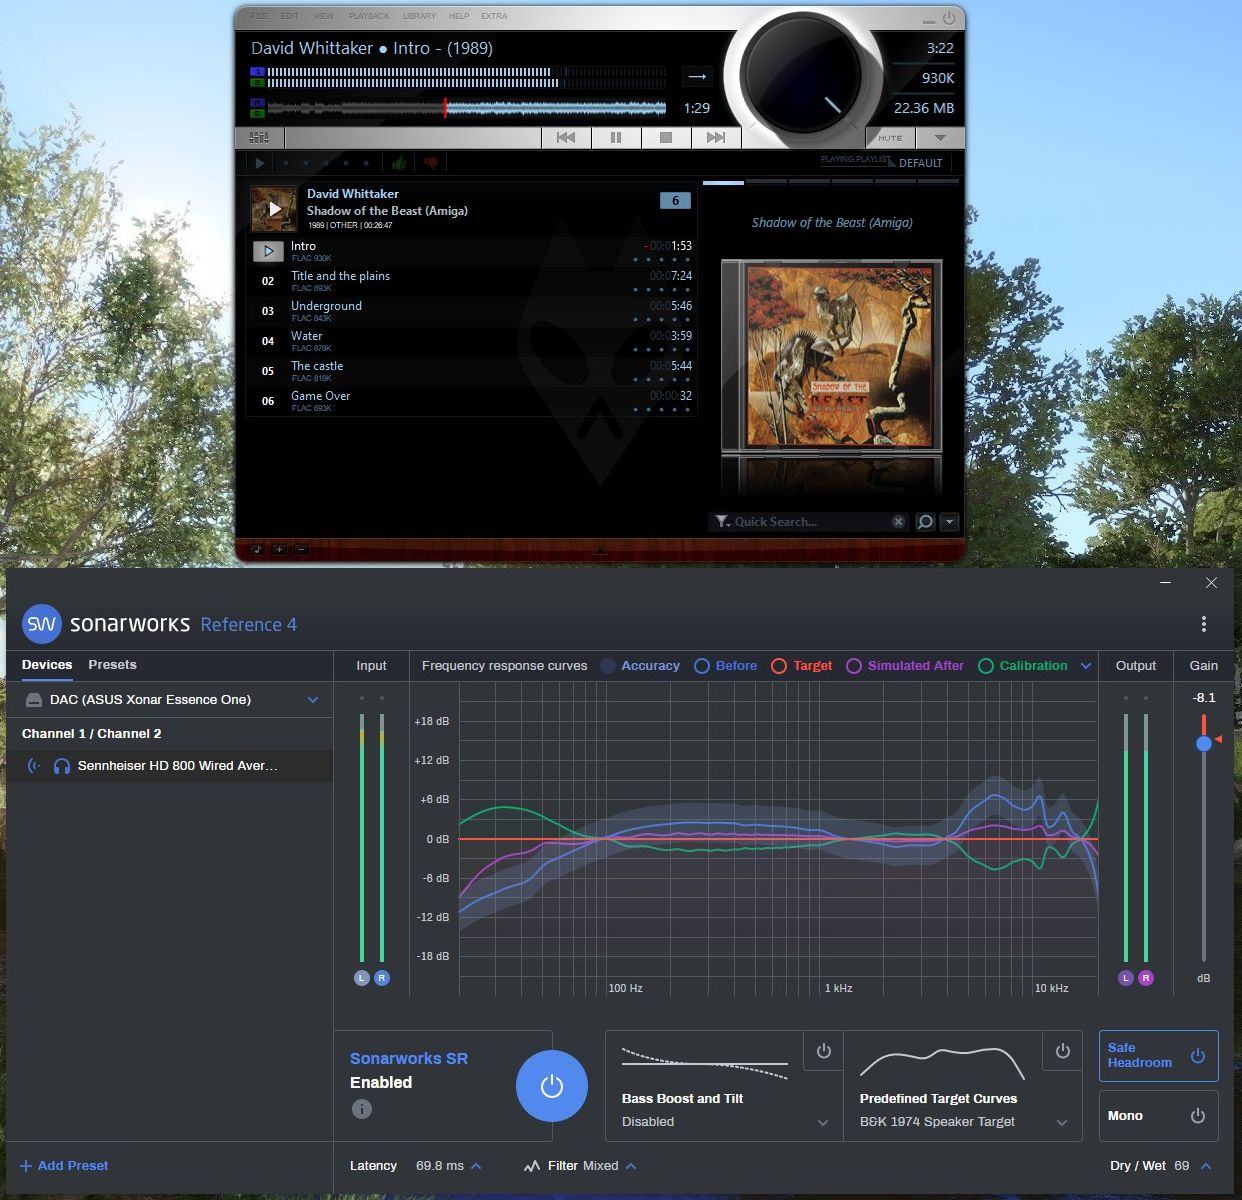1242x1200 pixels.
Task: Toggle the Predefined Target Curves power button
Action: coord(1063,1051)
